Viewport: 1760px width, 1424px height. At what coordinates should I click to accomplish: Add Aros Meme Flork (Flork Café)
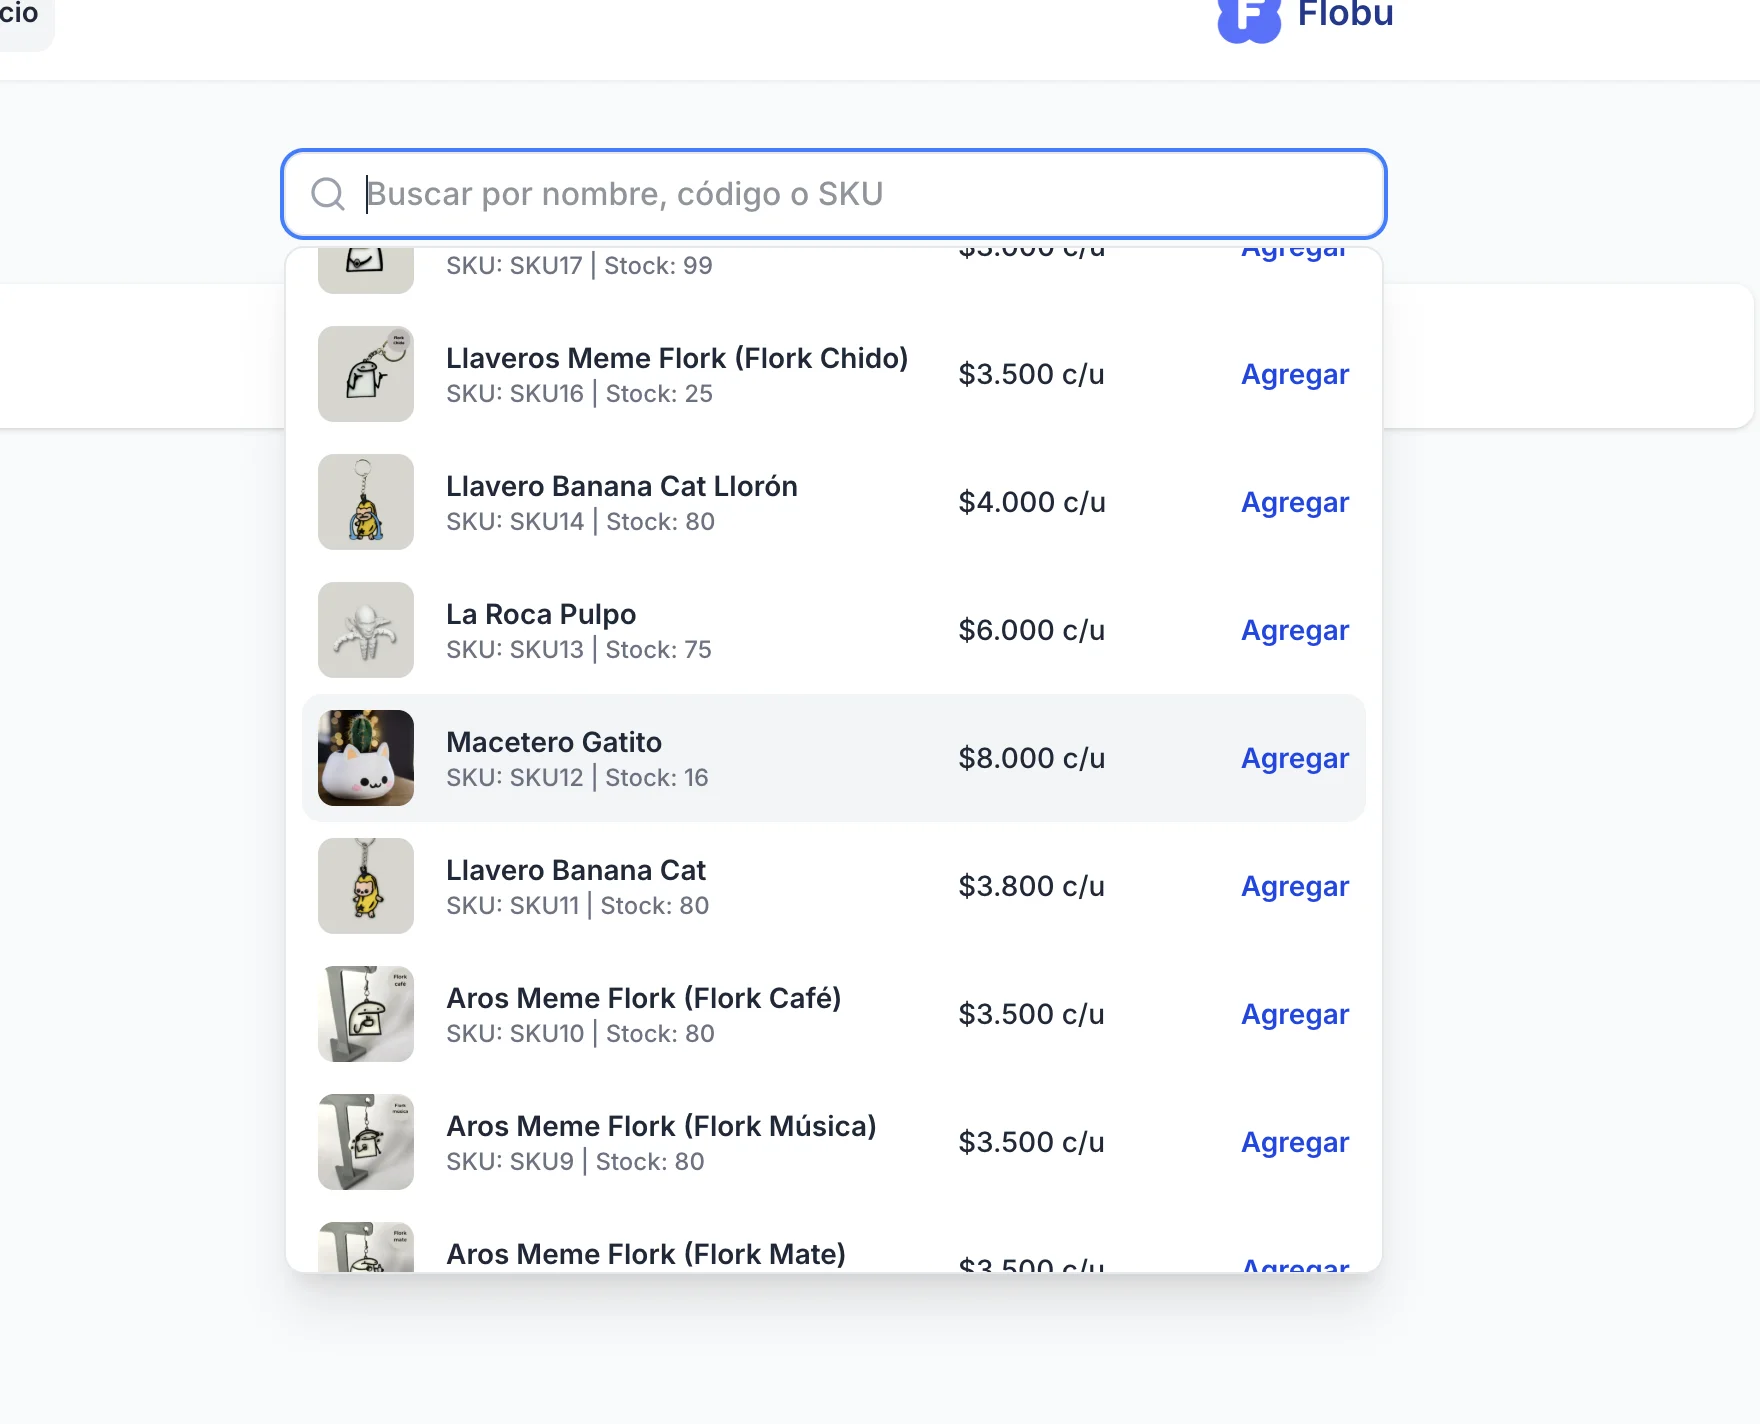point(1294,1014)
